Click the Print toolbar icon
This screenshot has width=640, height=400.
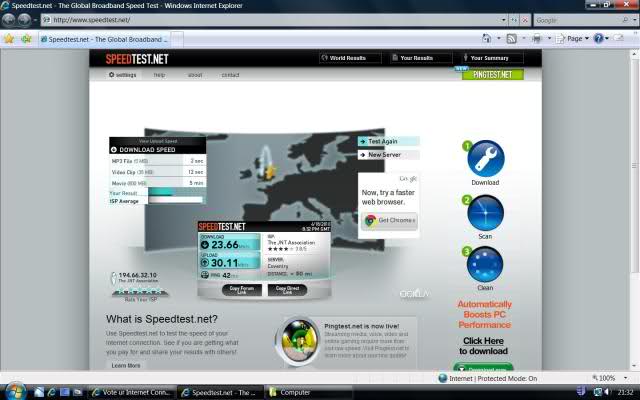point(537,38)
